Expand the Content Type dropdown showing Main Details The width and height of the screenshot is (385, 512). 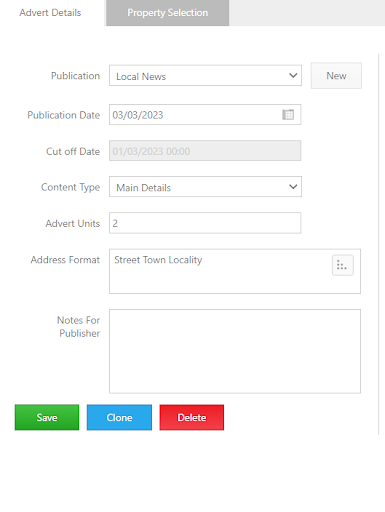tap(205, 187)
